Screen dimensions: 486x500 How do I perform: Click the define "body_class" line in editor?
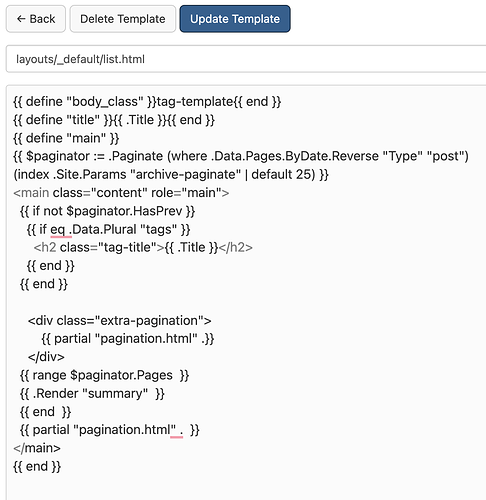click(147, 102)
